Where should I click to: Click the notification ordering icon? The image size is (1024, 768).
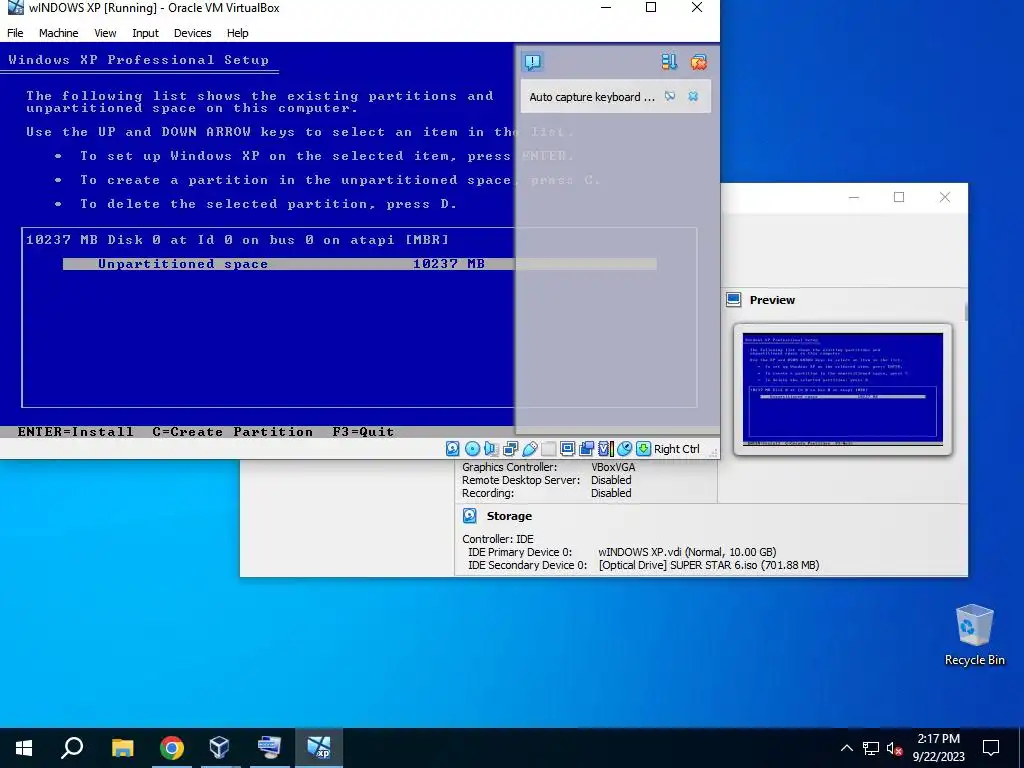pos(669,62)
